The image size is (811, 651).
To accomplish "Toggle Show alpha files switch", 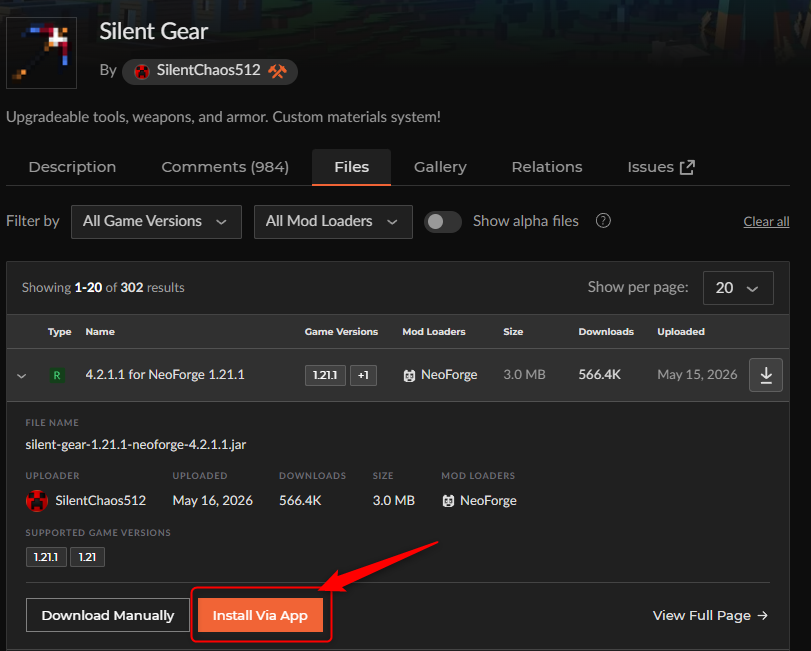I will 443,222.
